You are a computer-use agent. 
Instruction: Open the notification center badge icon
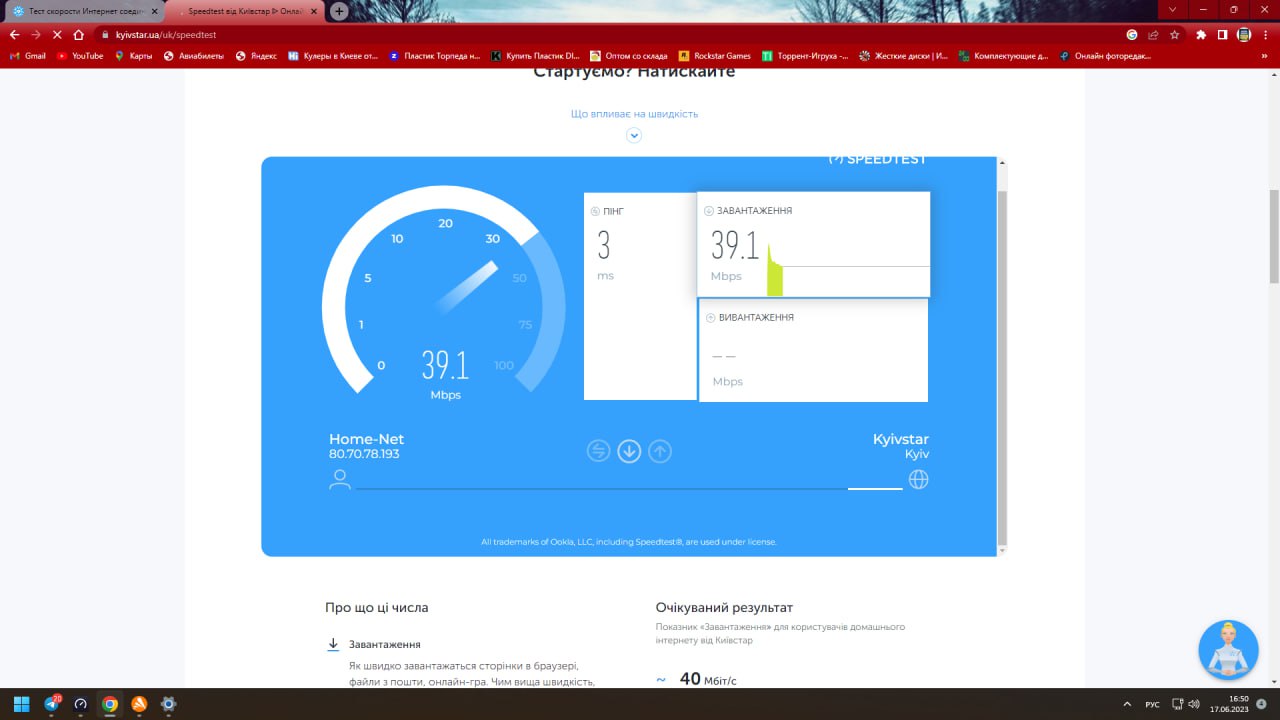pos(1261,704)
